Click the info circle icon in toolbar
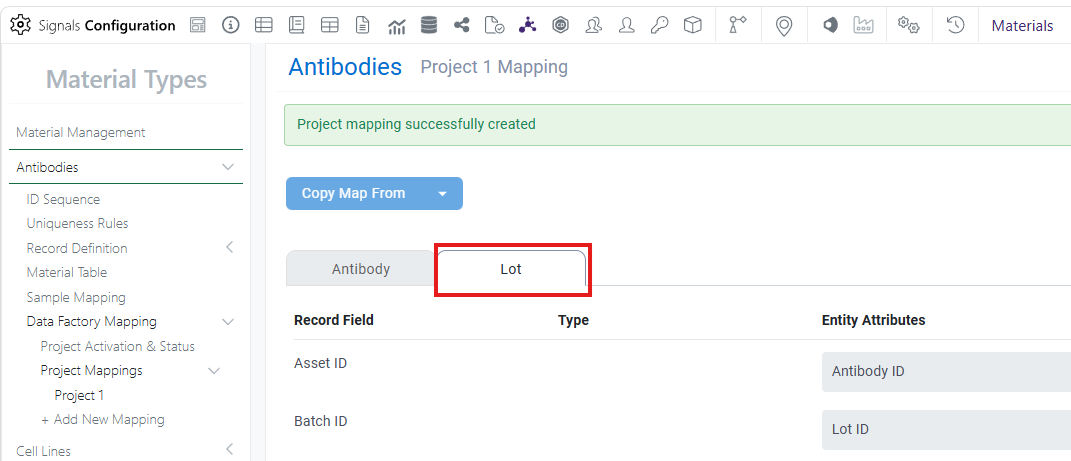Screen dimensions: 1071x461 tap(232, 25)
